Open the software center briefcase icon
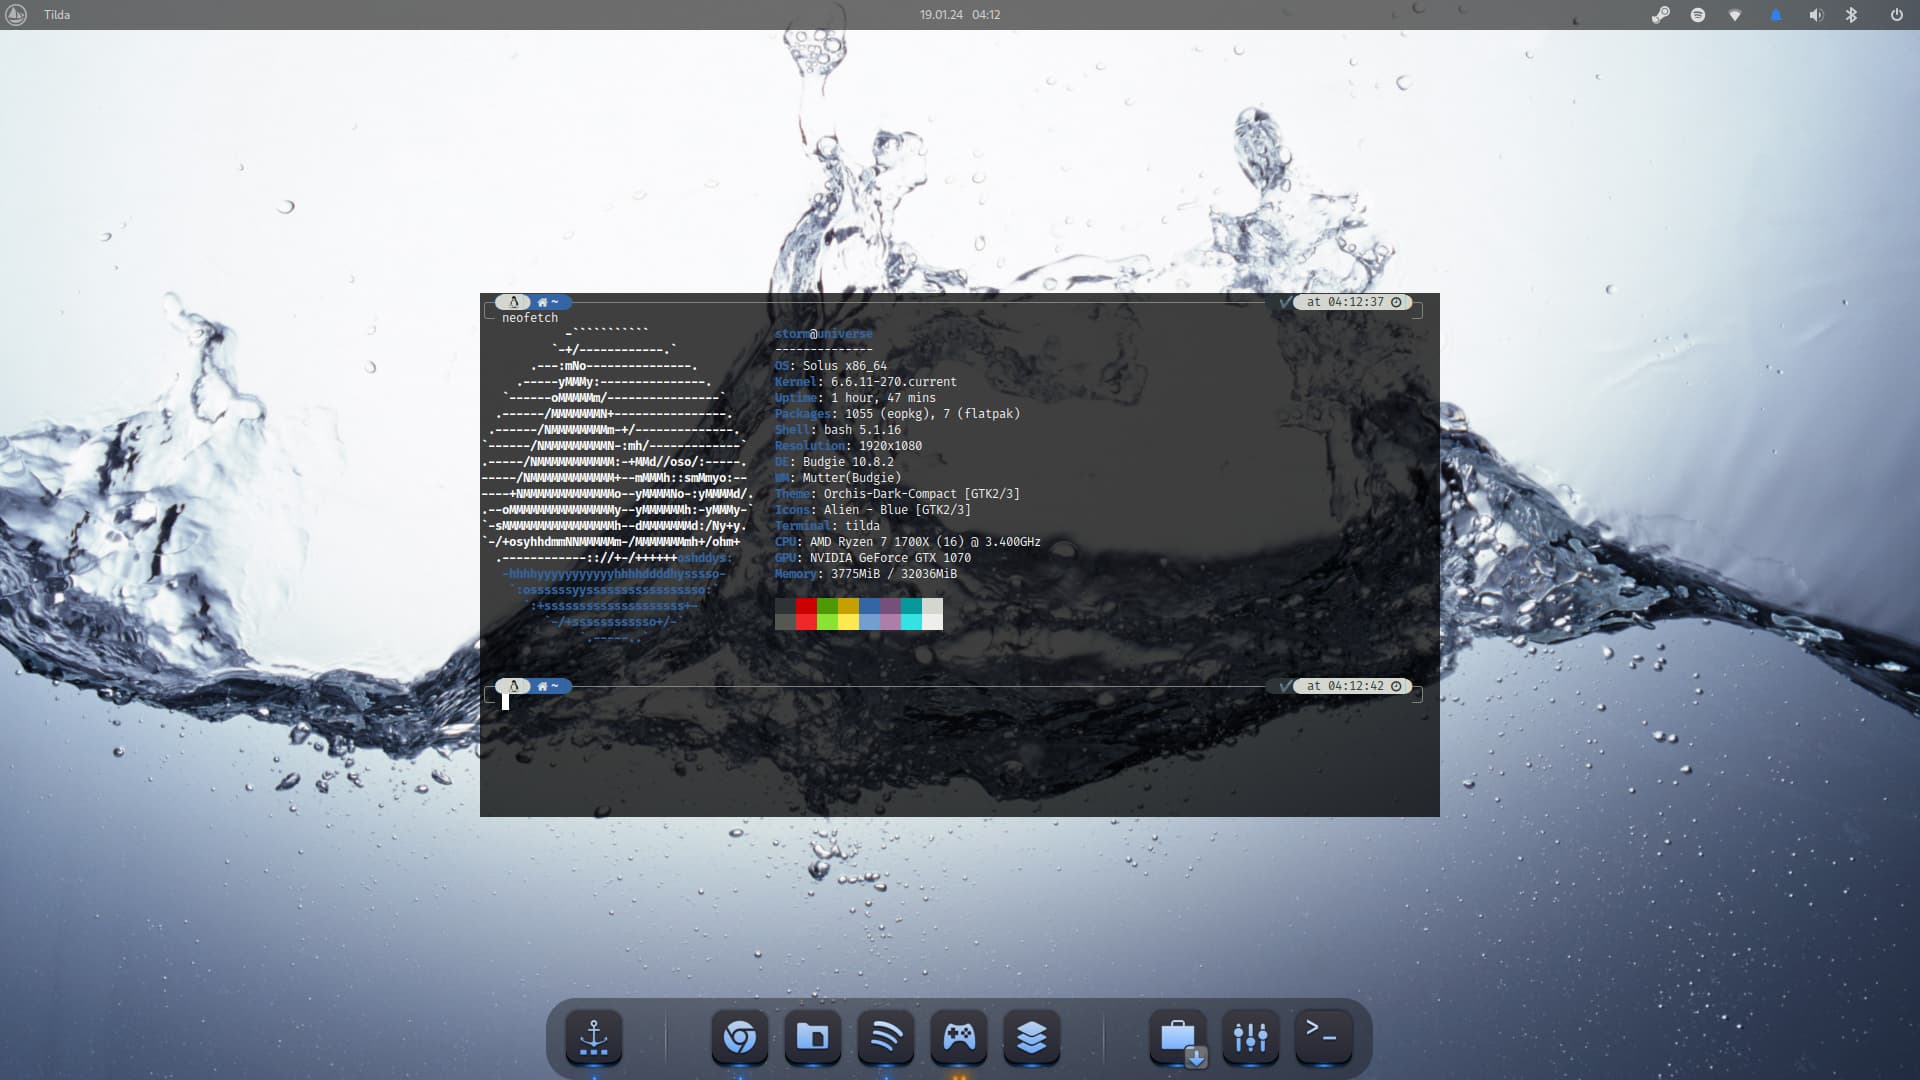 click(x=1178, y=1037)
